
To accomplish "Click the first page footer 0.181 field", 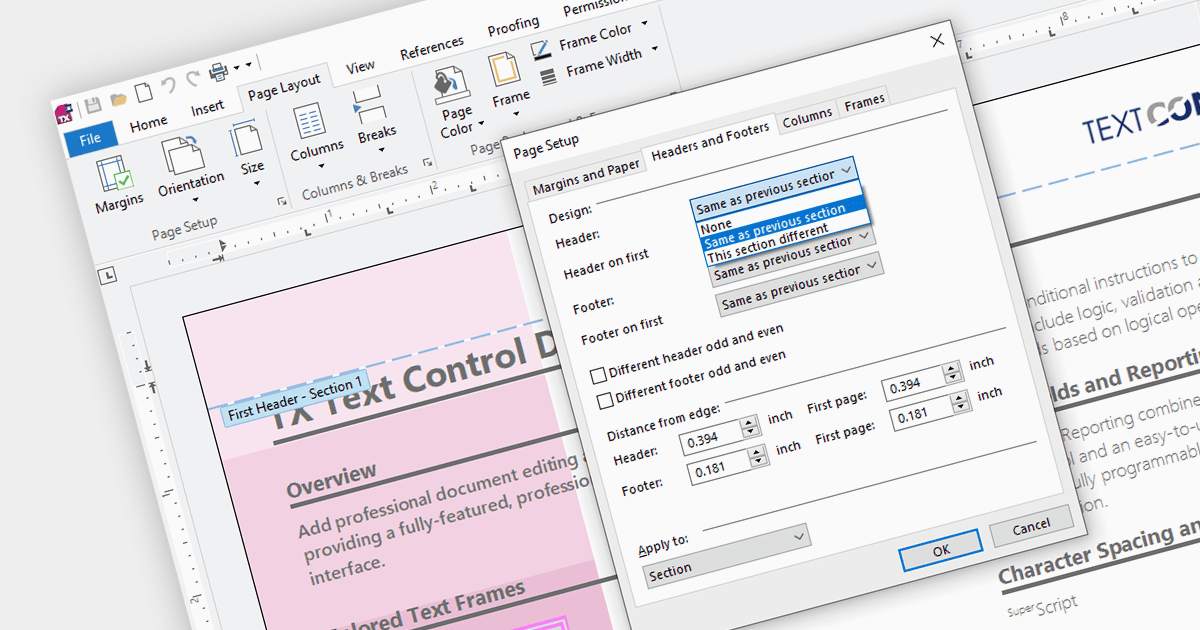I will click(x=921, y=411).
